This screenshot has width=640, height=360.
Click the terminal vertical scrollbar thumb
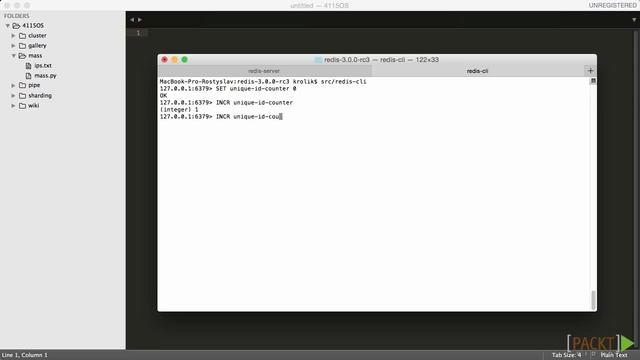click(593, 300)
